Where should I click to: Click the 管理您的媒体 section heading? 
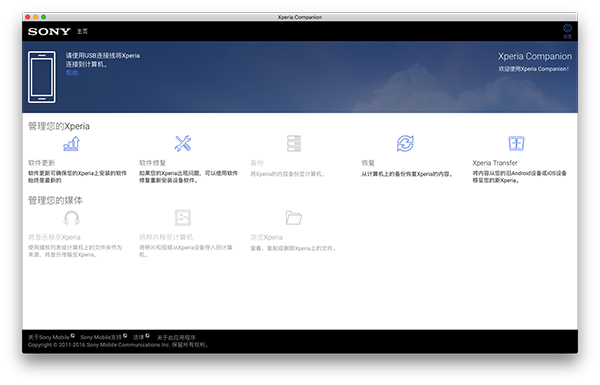tap(55, 200)
